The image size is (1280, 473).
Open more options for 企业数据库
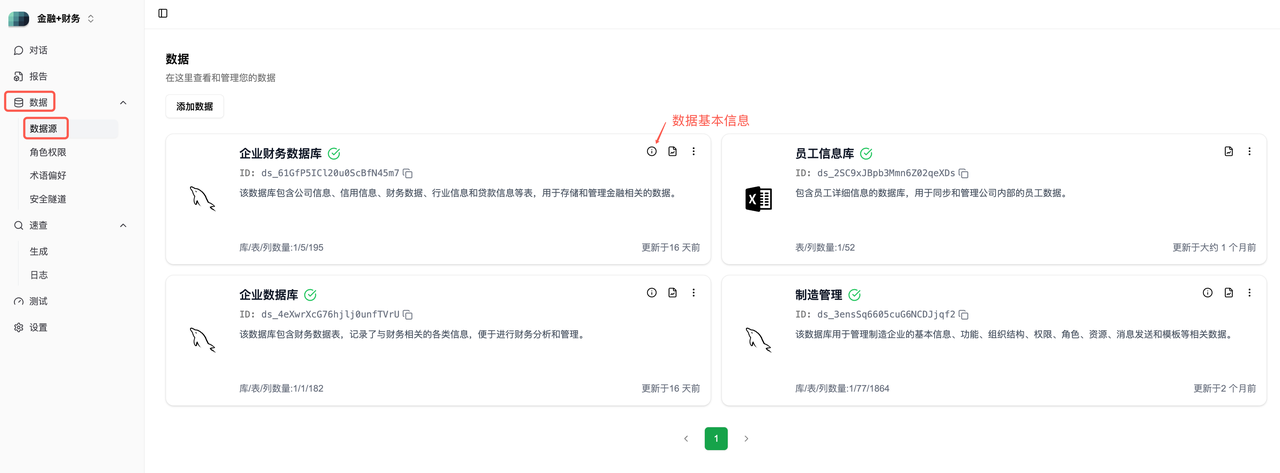click(694, 293)
